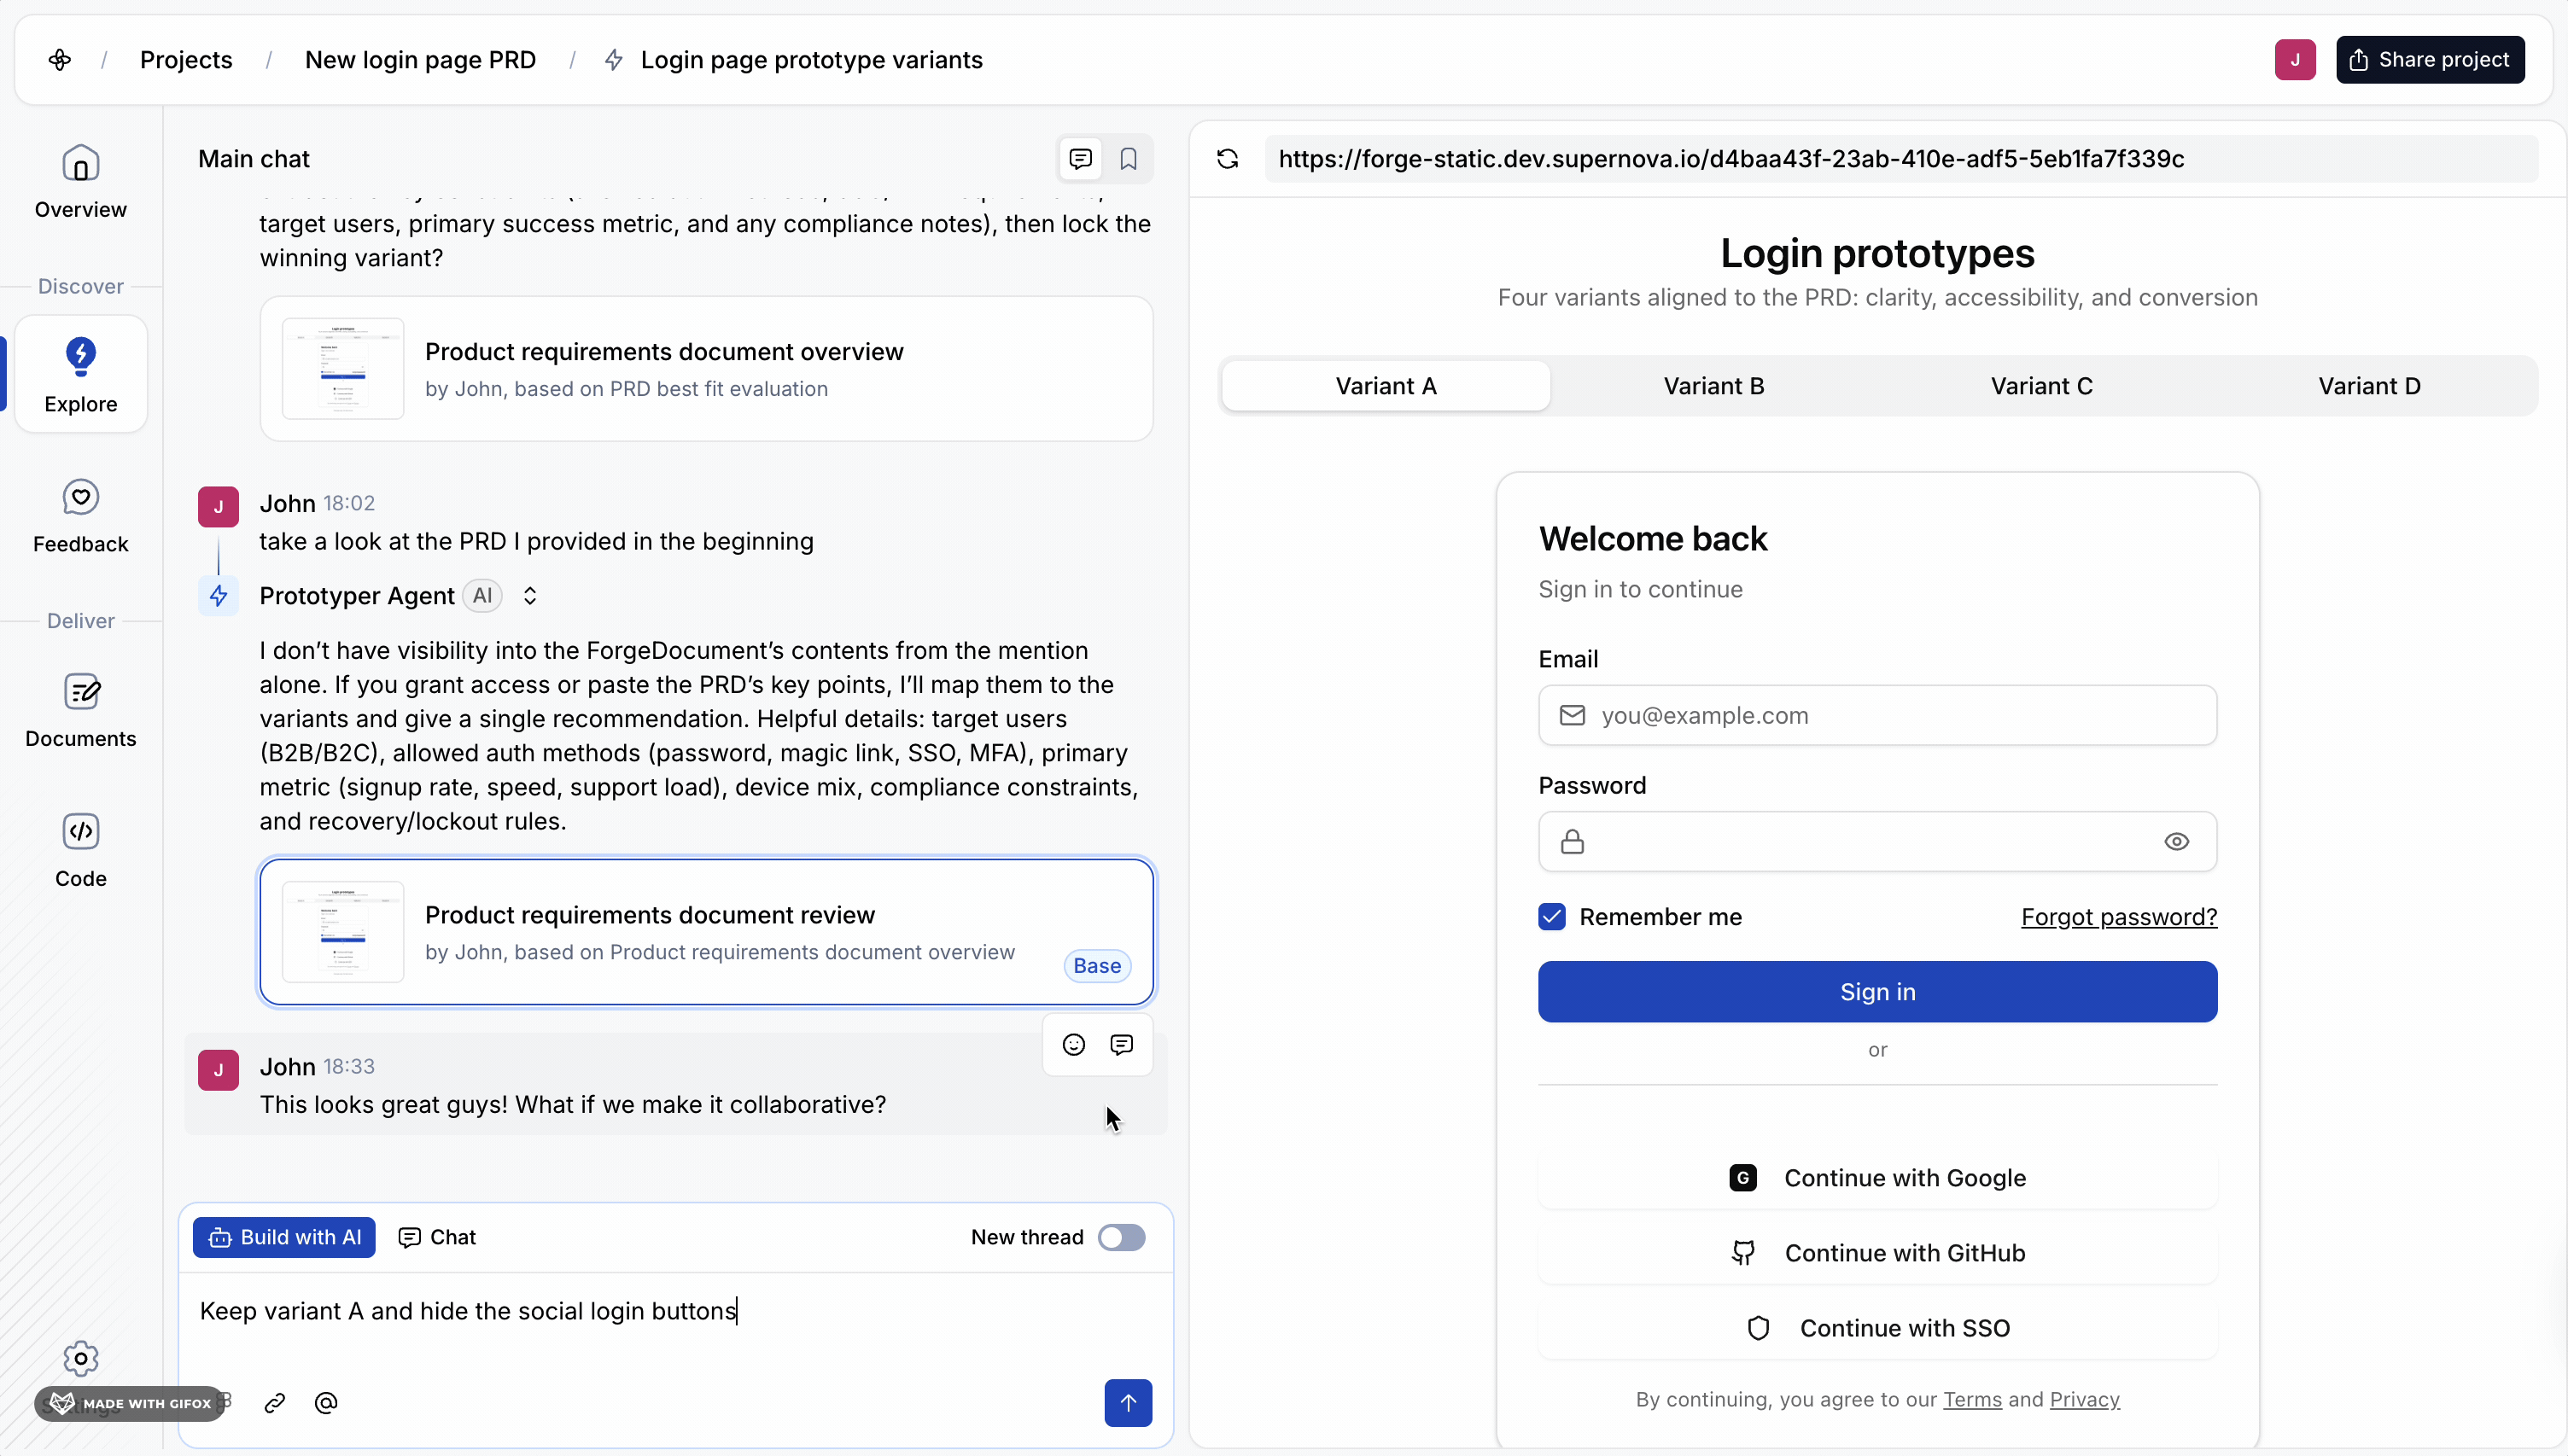Open the Documents section
The width and height of the screenshot is (2568, 1456).
coord(80,710)
